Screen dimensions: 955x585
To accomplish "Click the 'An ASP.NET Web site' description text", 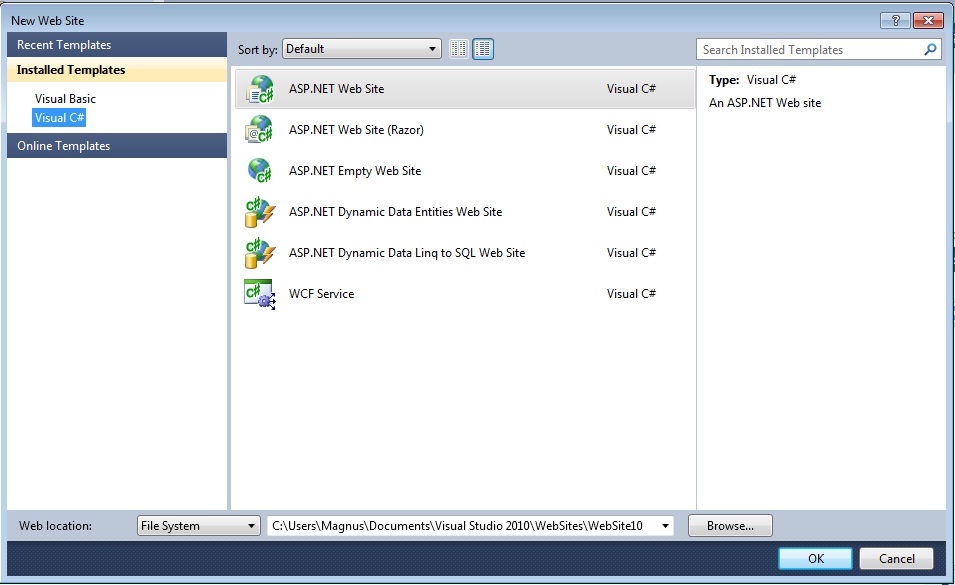I will coord(765,103).
